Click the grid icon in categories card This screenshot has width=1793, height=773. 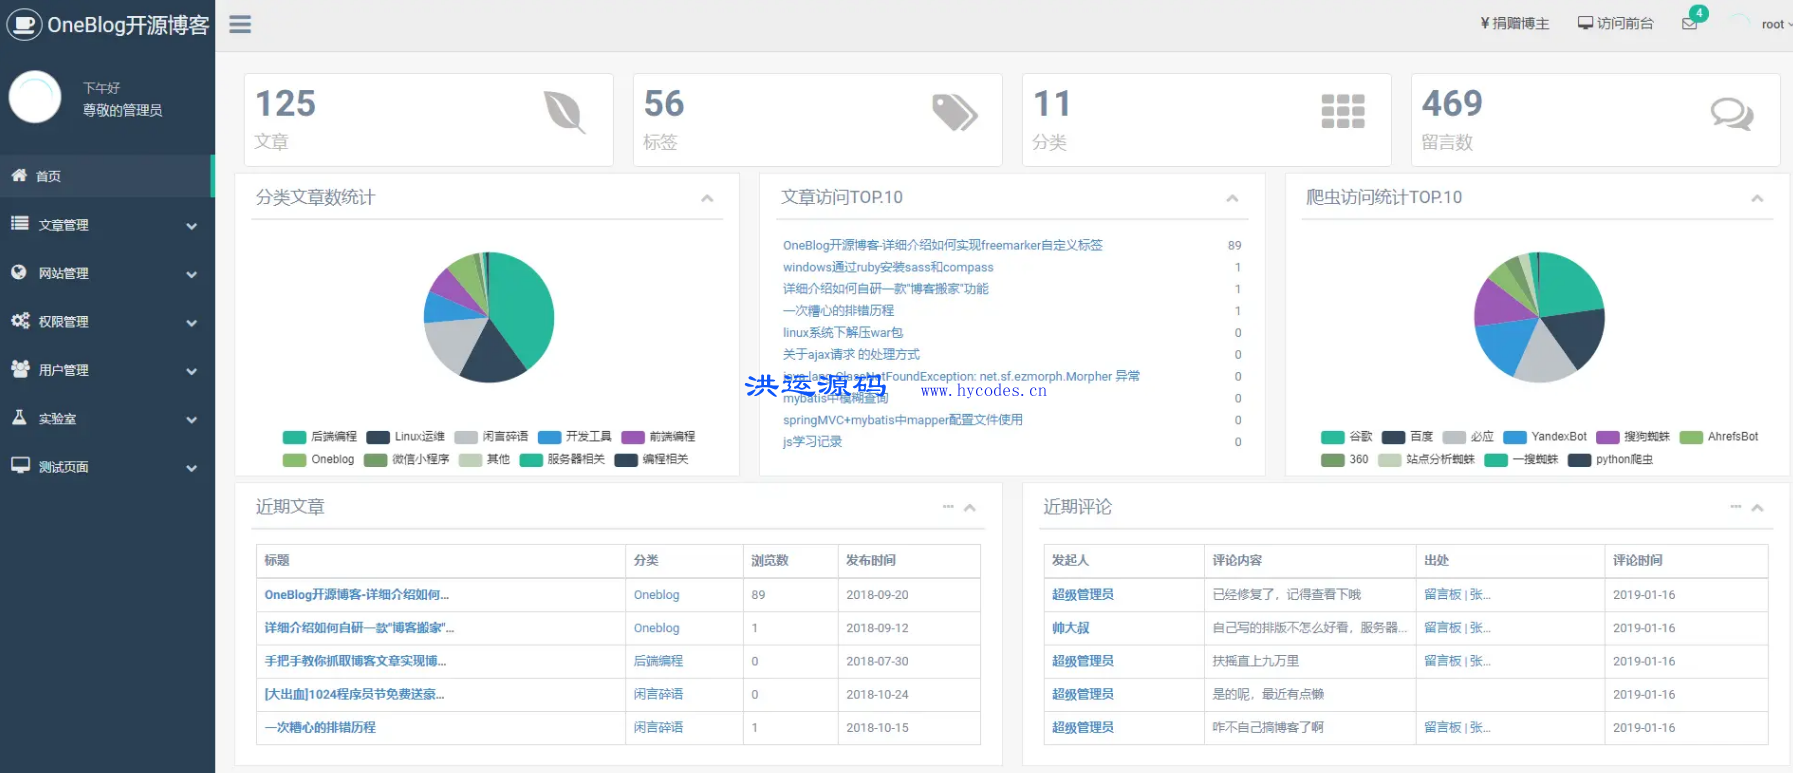point(1343,112)
